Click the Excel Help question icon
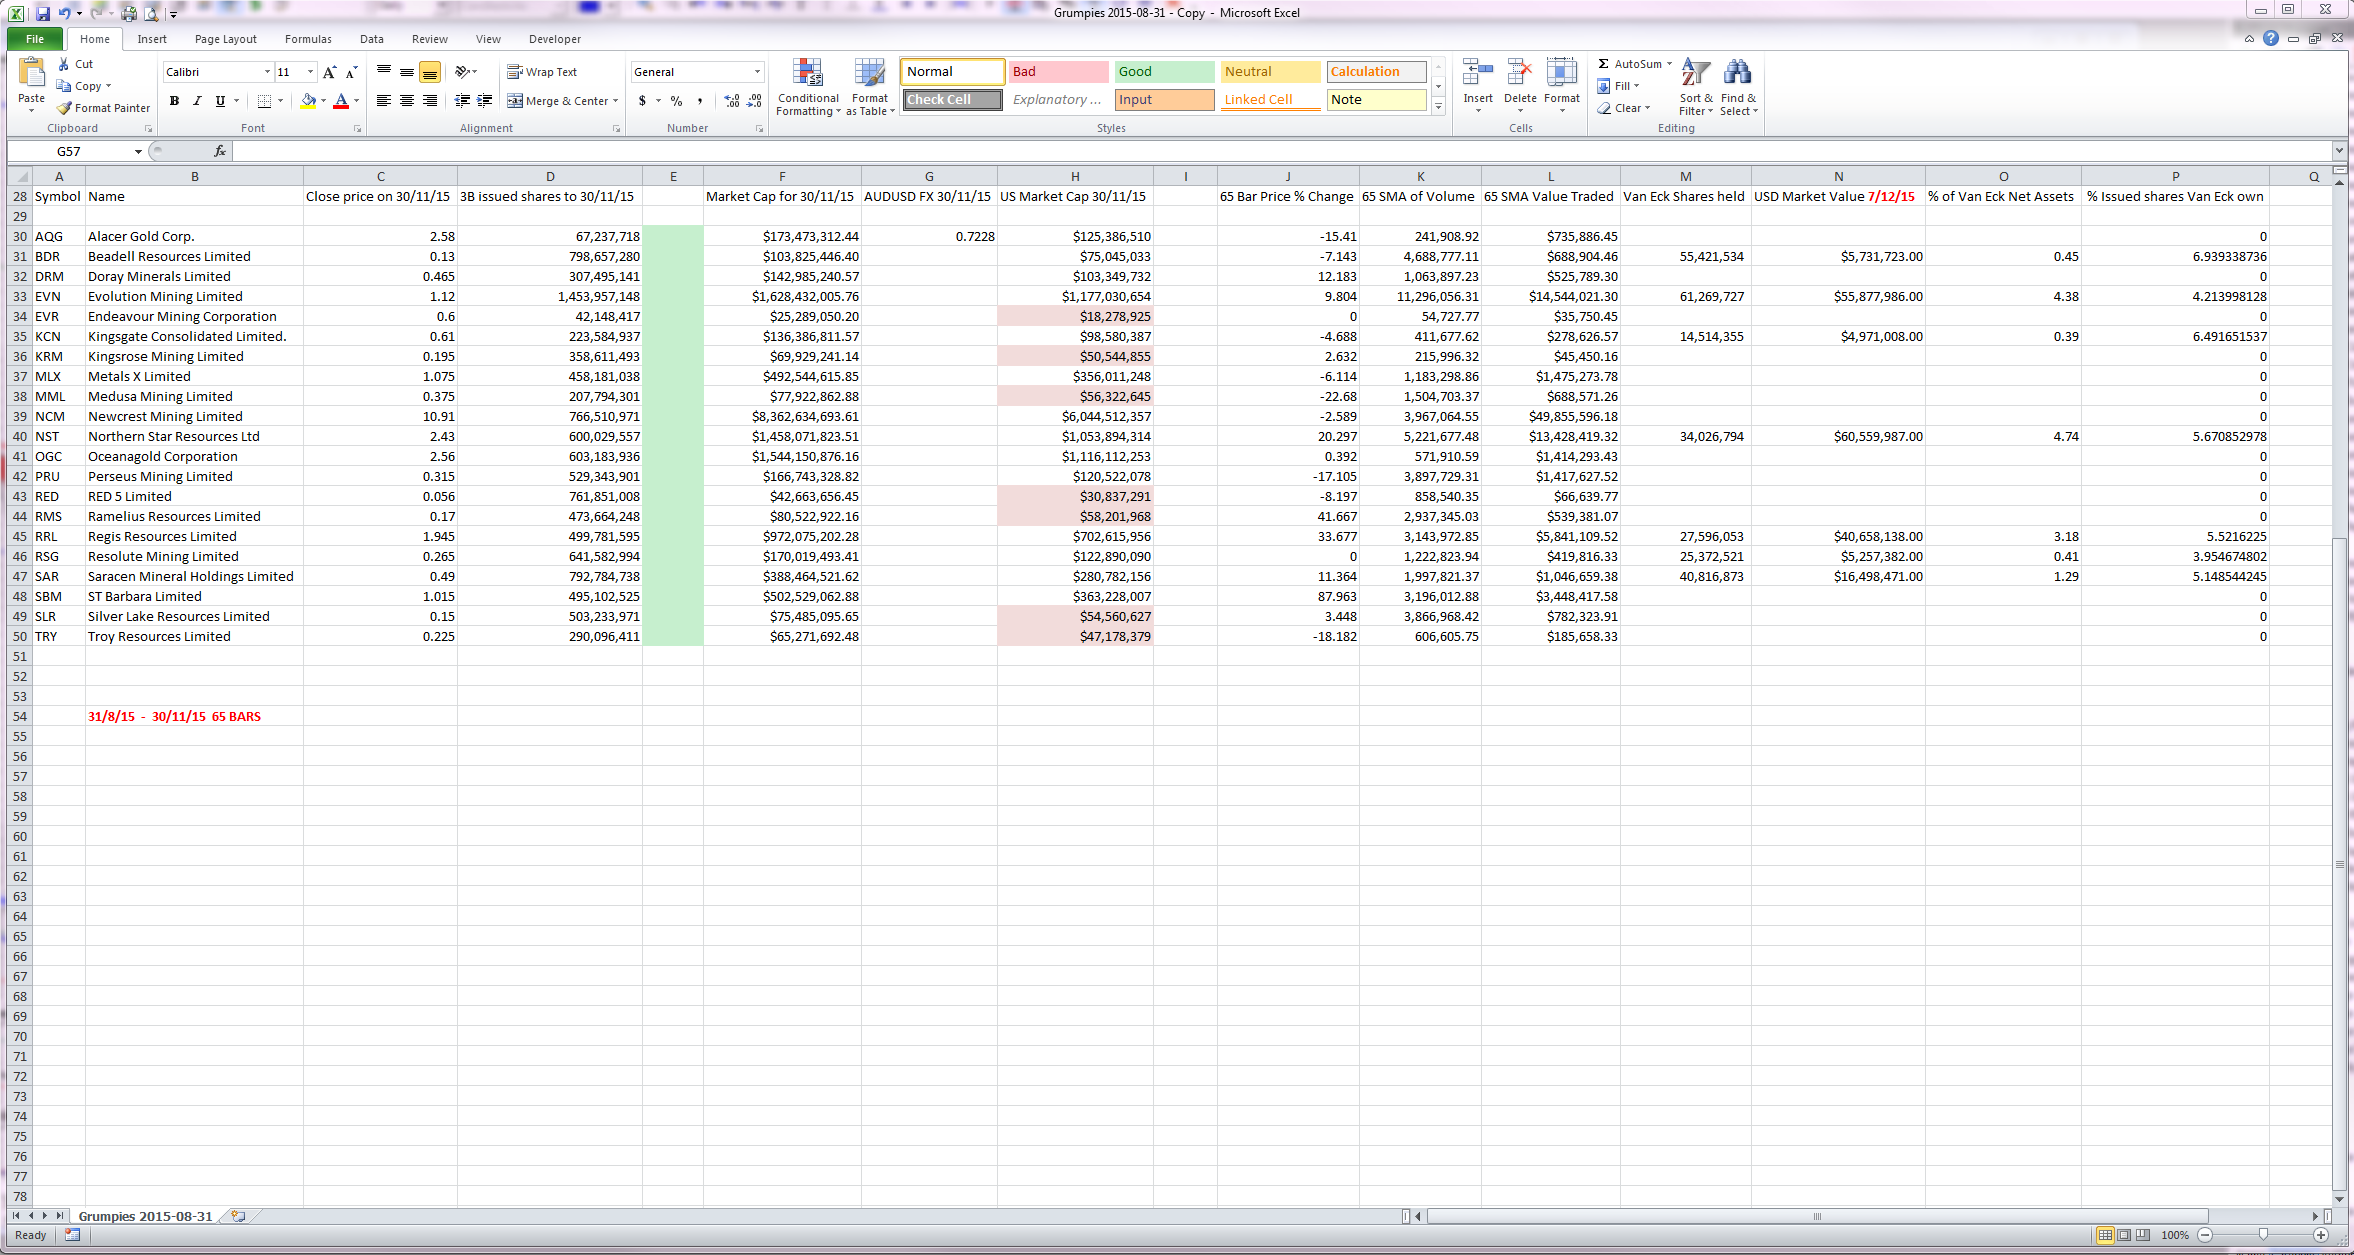The width and height of the screenshot is (2354, 1255). 2271,38
